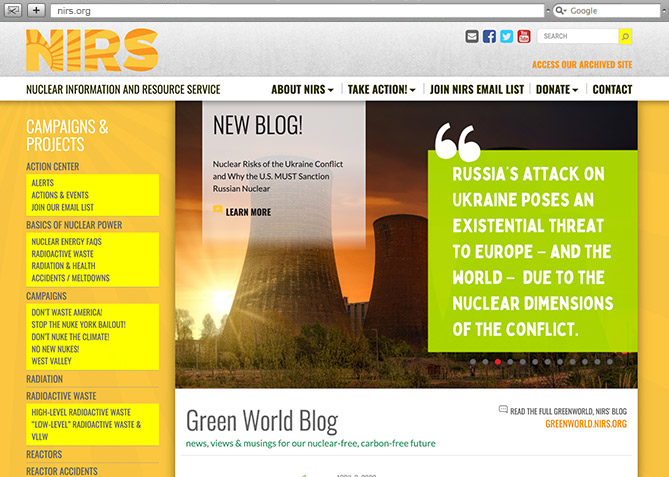Screen dimensions: 669x477
Task: Select the fourth carousel slide dot
Action: pos(510,361)
